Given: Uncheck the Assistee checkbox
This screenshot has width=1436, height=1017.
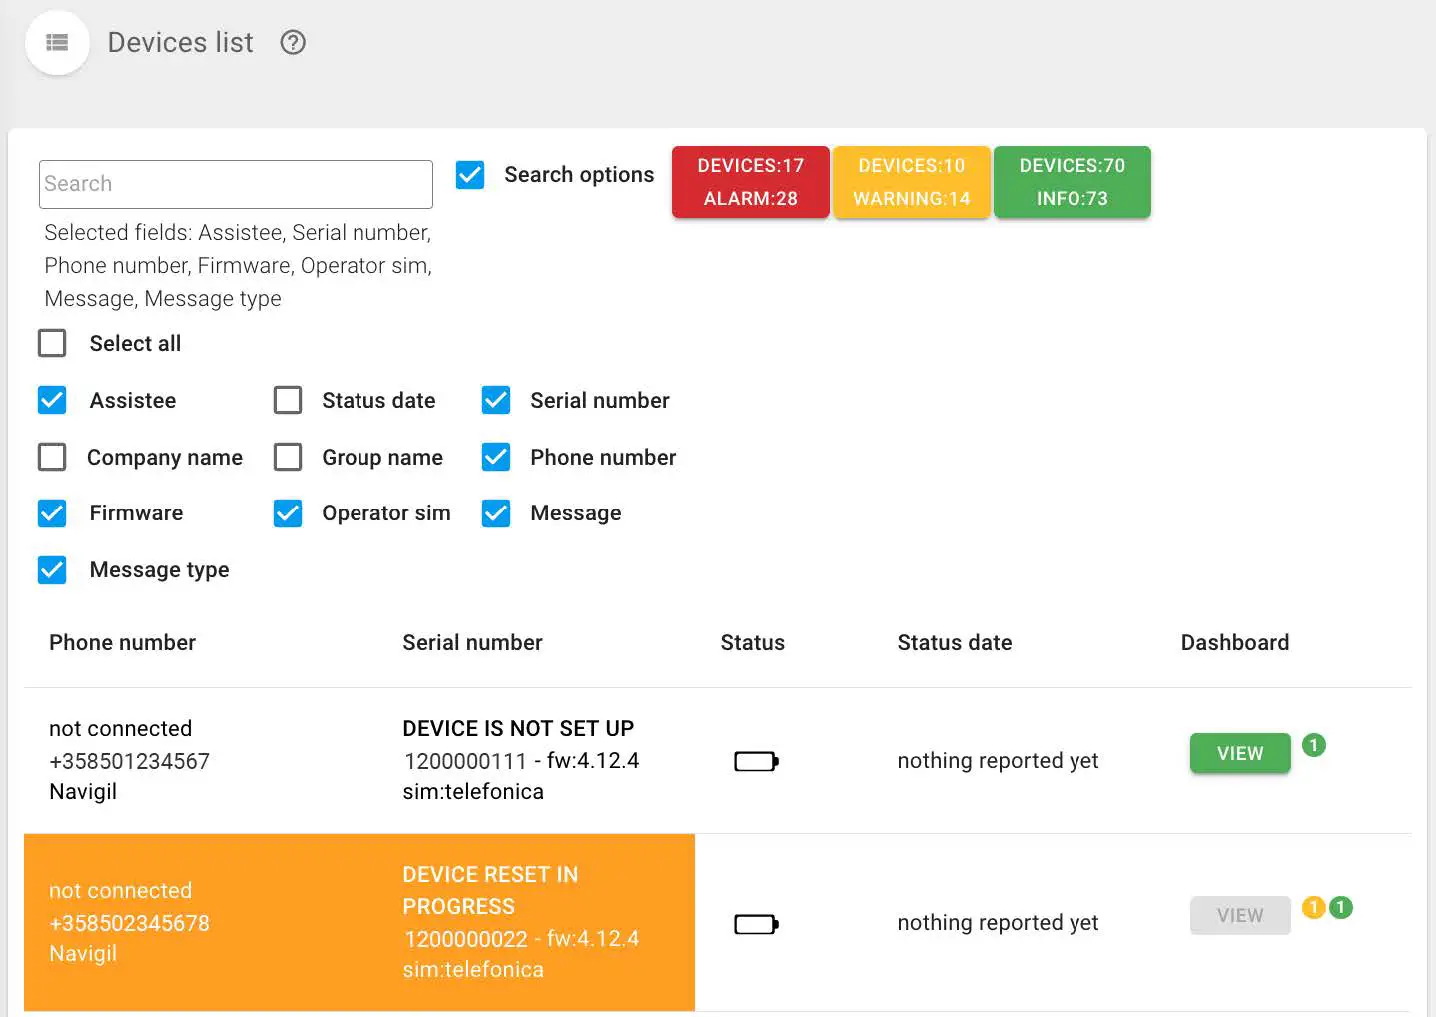Looking at the screenshot, I should click(52, 401).
